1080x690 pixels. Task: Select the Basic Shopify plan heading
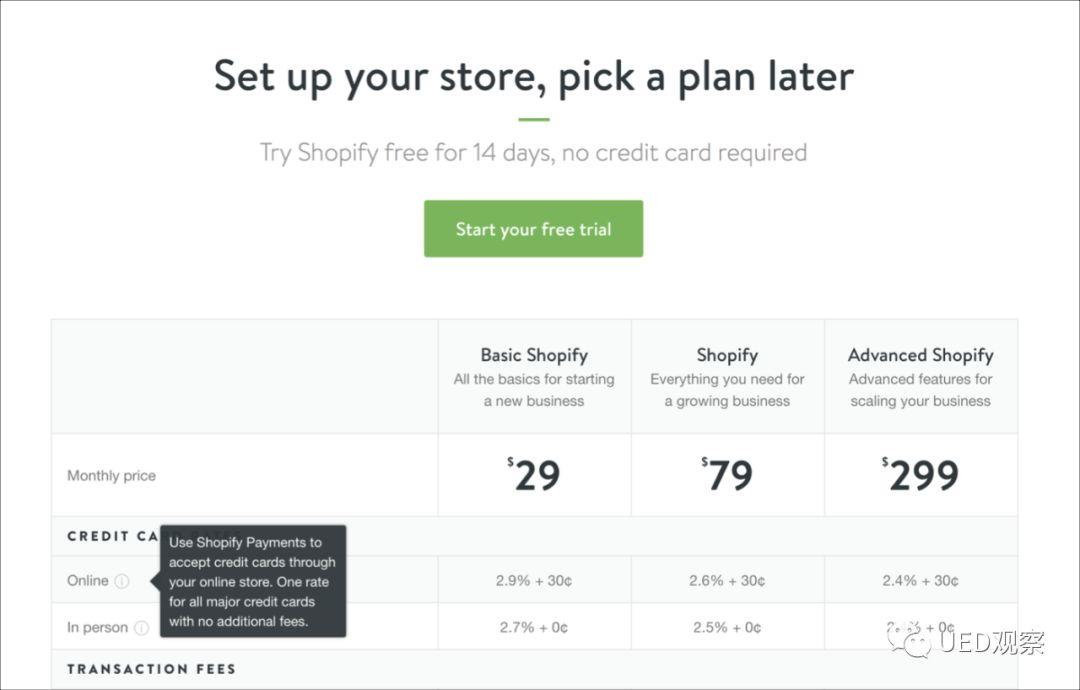tap(534, 355)
